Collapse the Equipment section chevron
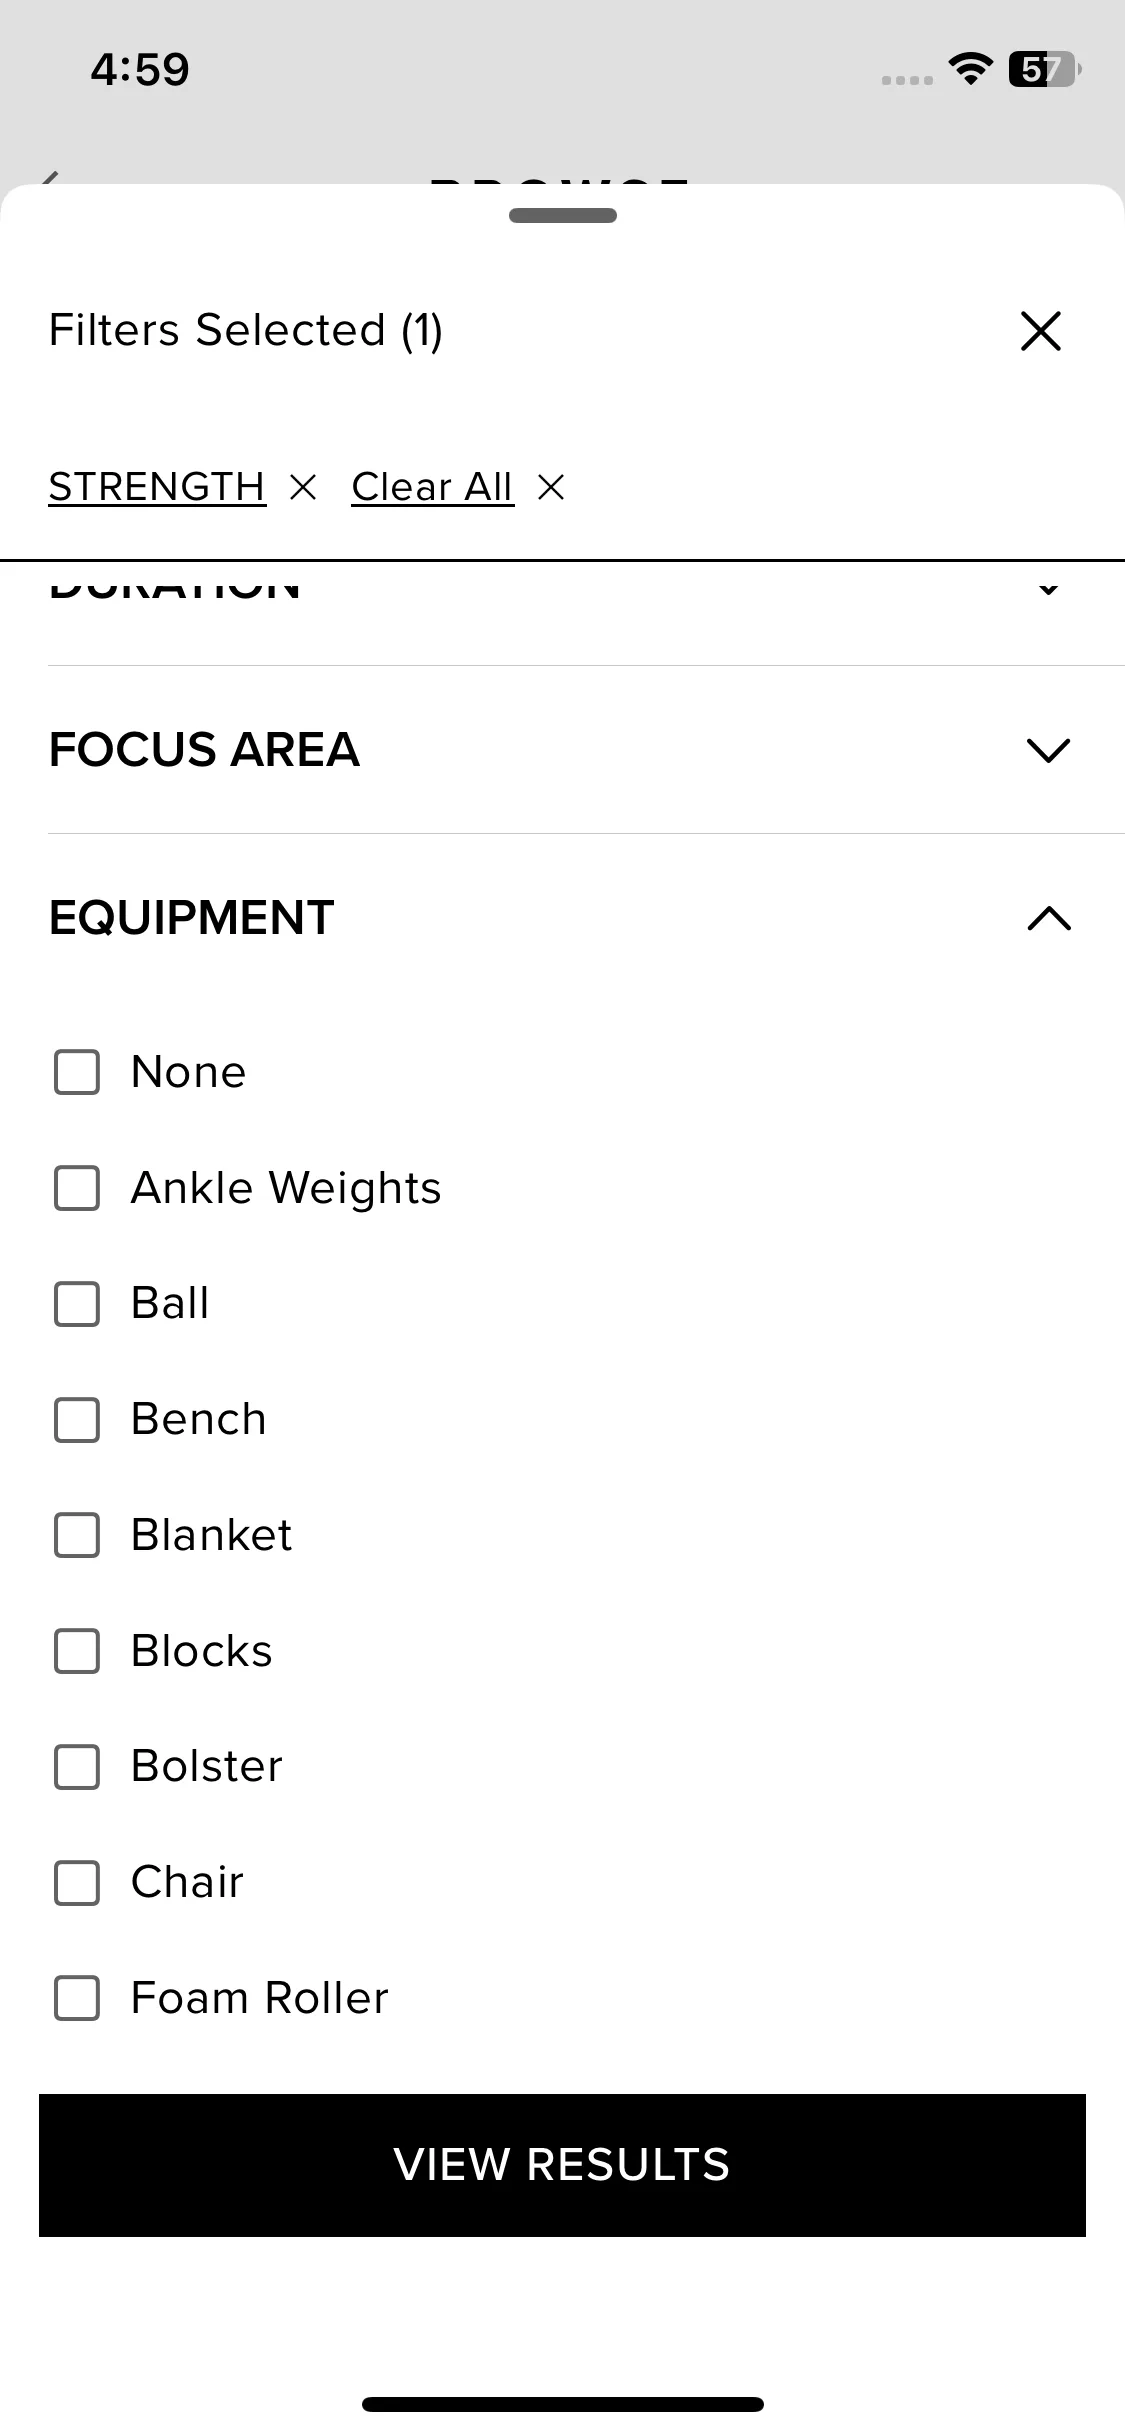 (x=1048, y=918)
